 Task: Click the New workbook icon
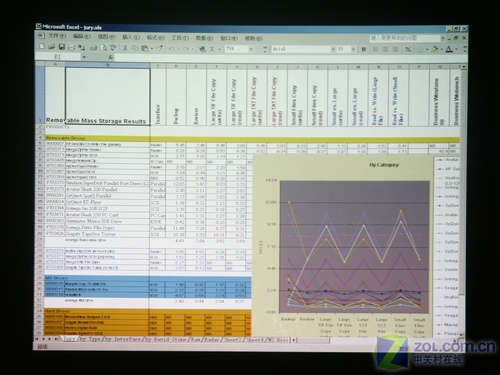(42, 47)
